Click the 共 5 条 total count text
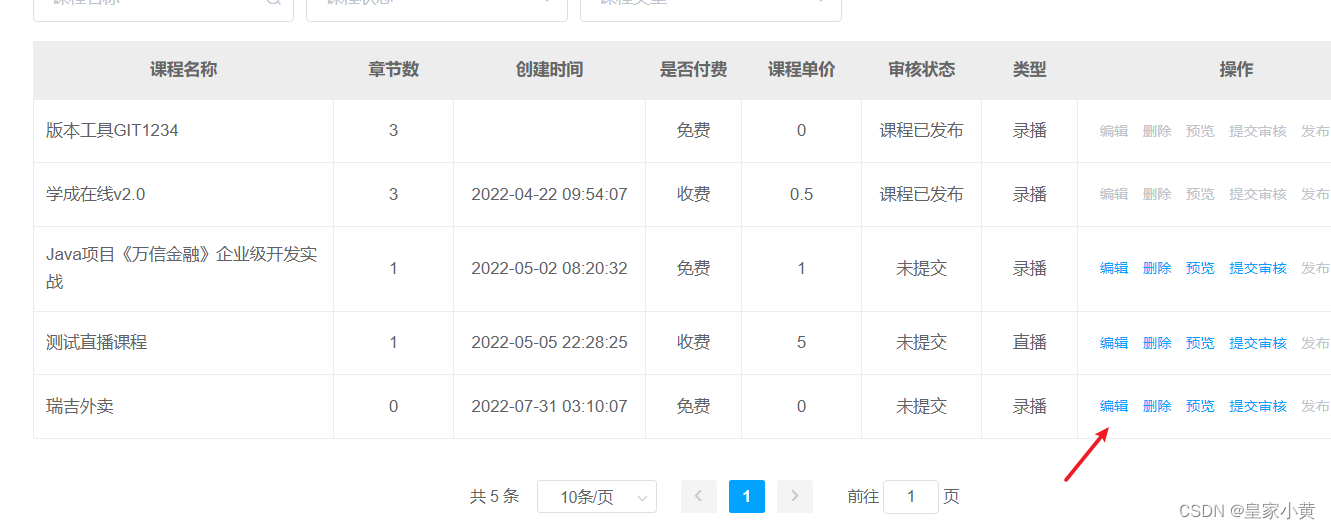Viewport: 1331px width, 529px height. 495,496
